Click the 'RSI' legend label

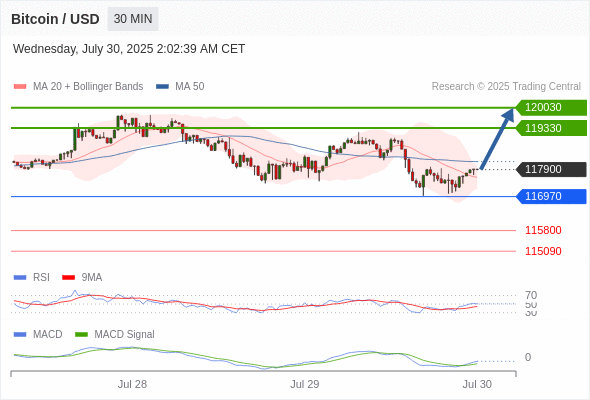41,278
